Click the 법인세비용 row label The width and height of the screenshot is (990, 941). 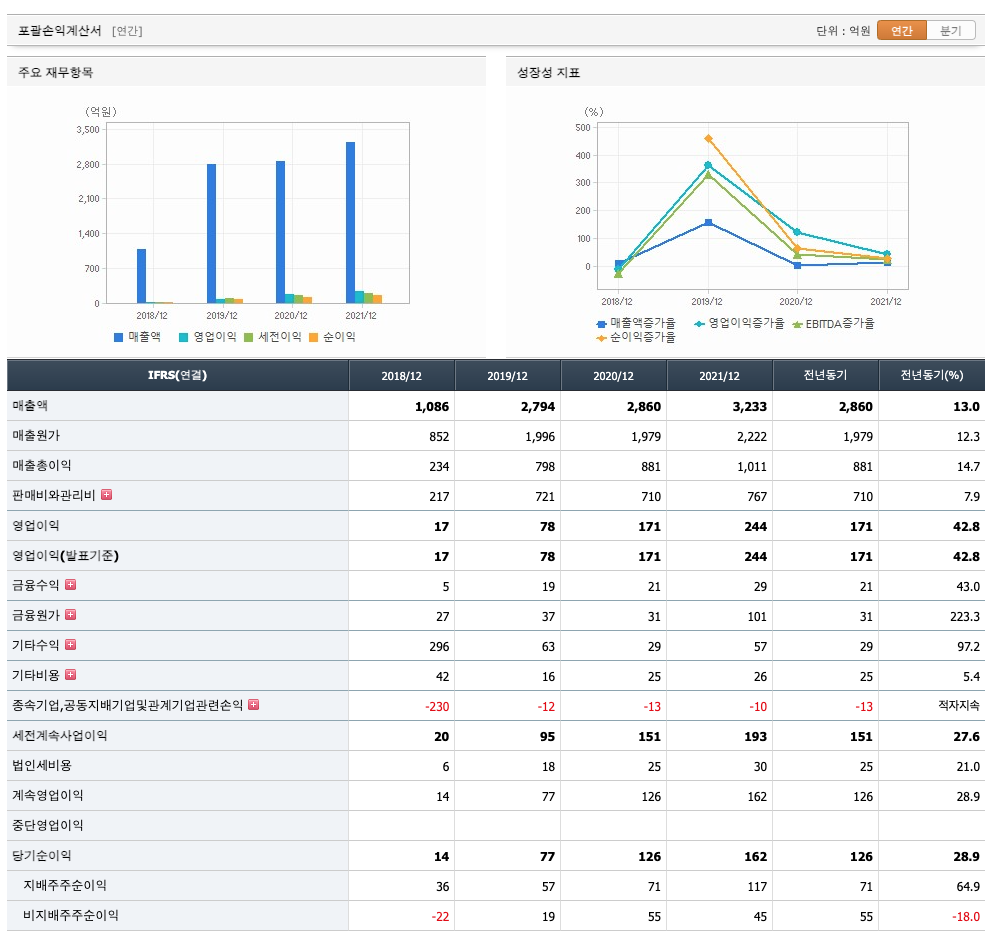coord(42,765)
